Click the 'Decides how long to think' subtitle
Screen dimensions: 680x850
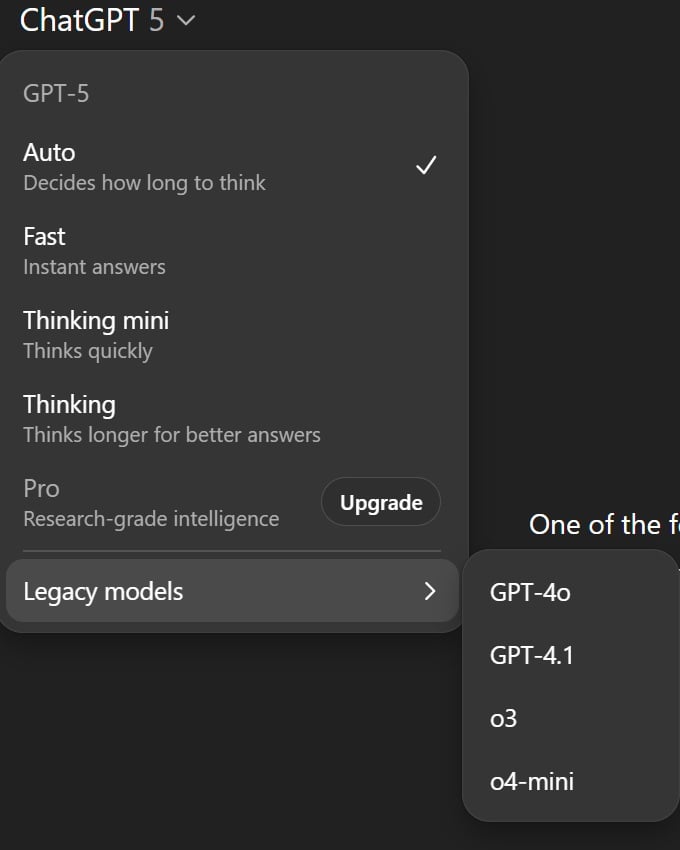144,183
